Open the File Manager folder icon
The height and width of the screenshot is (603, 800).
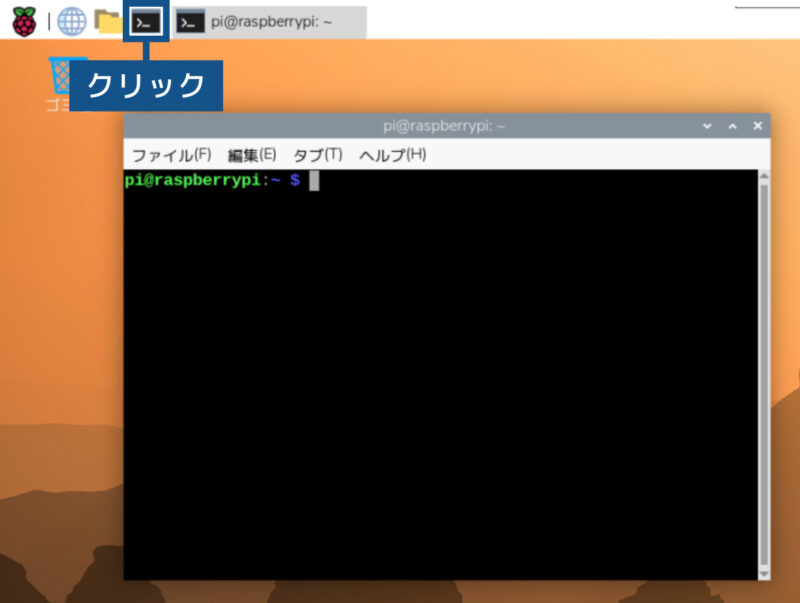(x=107, y=20)
